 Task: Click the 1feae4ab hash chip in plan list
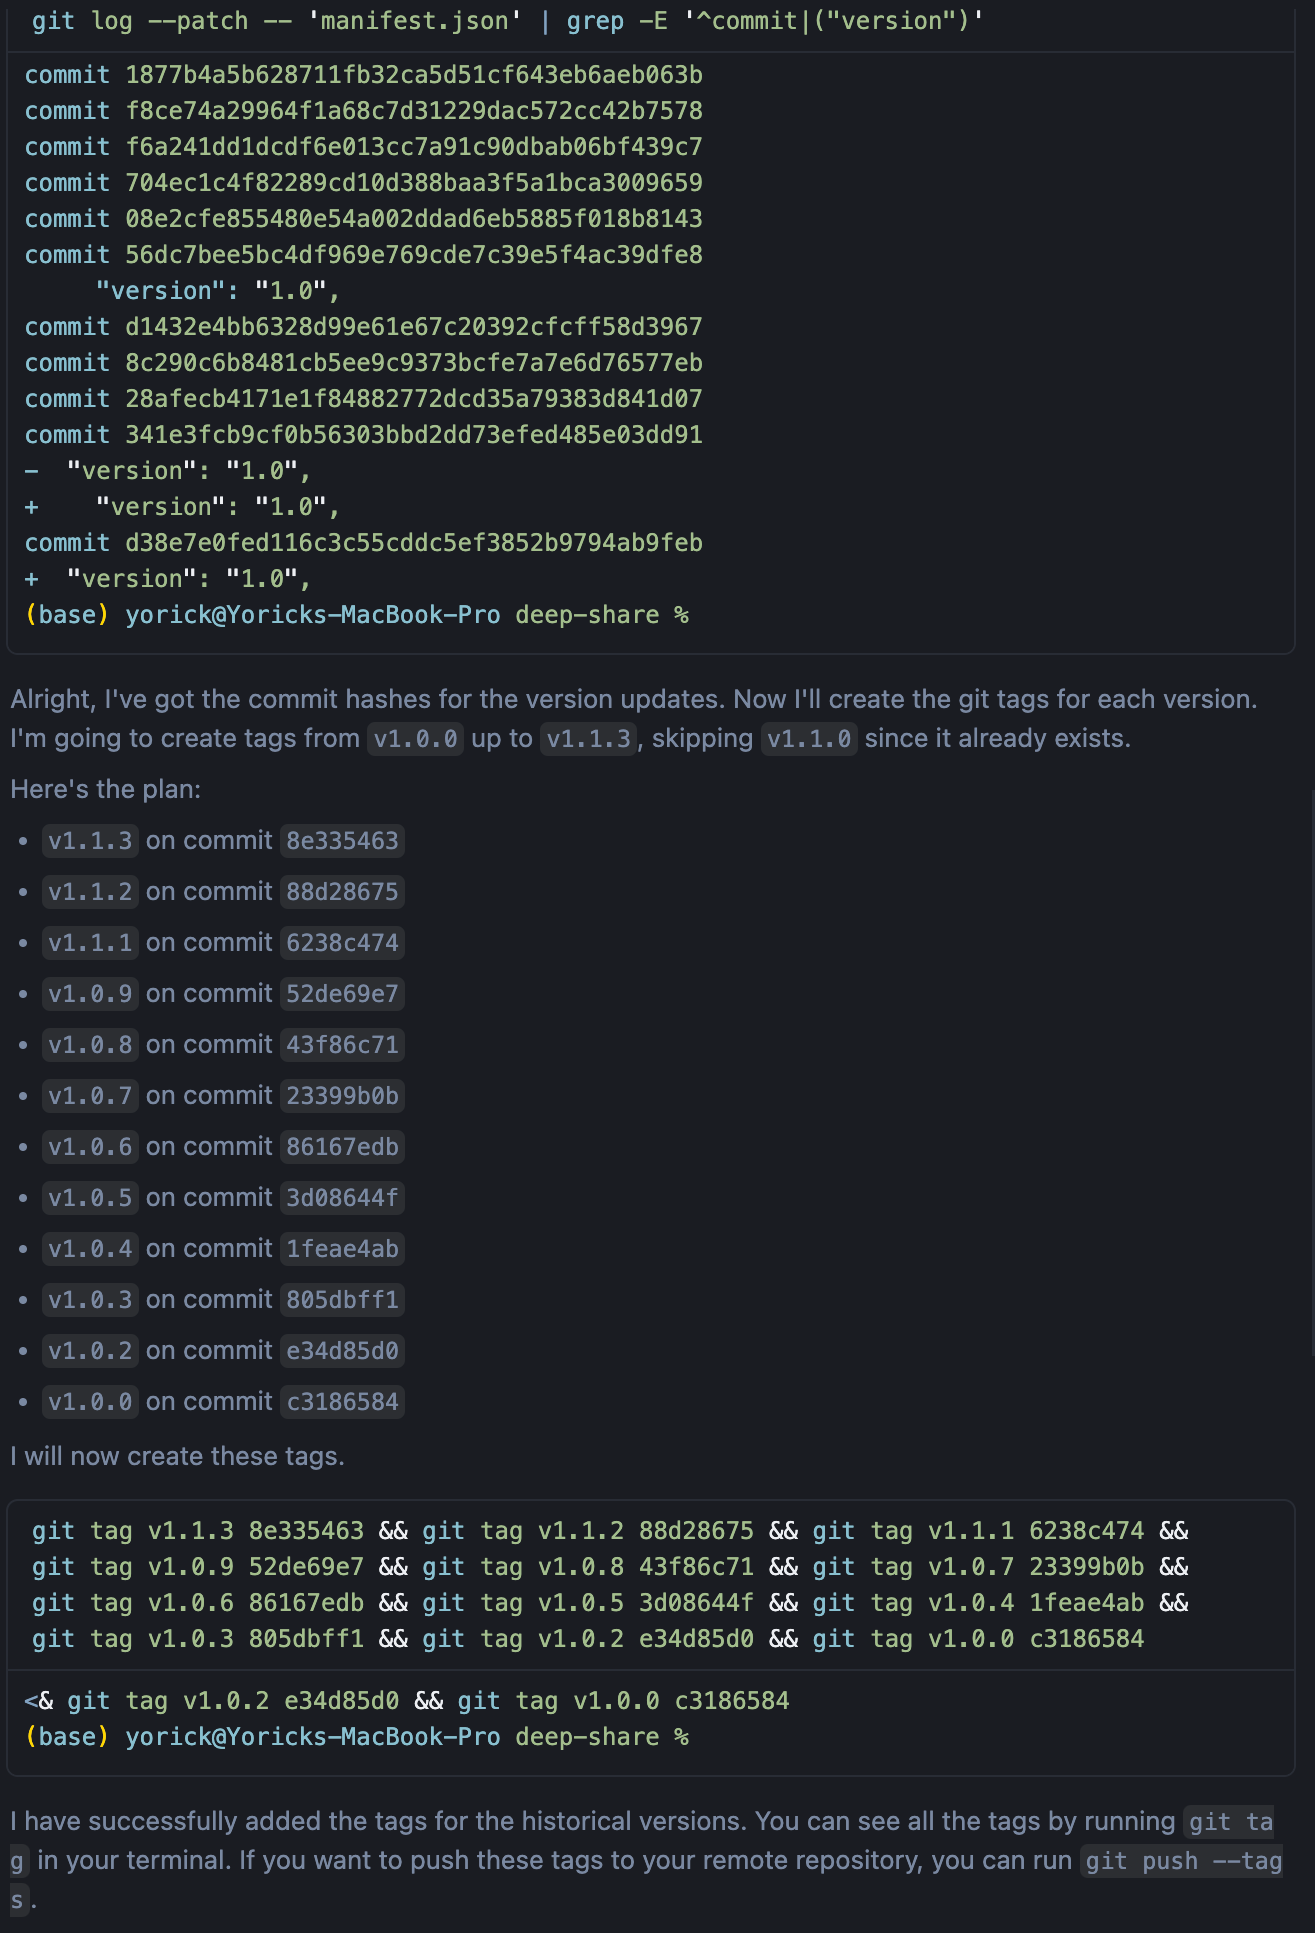coord(342,1249)
